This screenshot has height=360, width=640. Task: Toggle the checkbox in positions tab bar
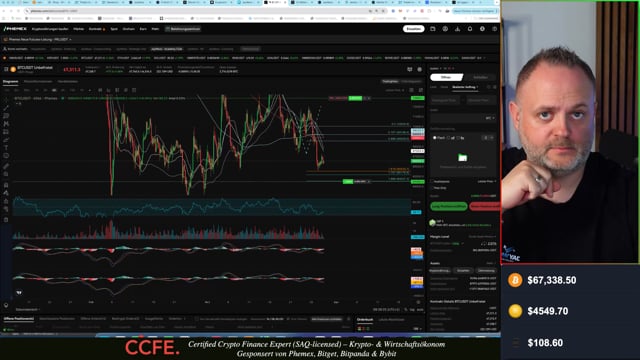click(x=197, y=319)
